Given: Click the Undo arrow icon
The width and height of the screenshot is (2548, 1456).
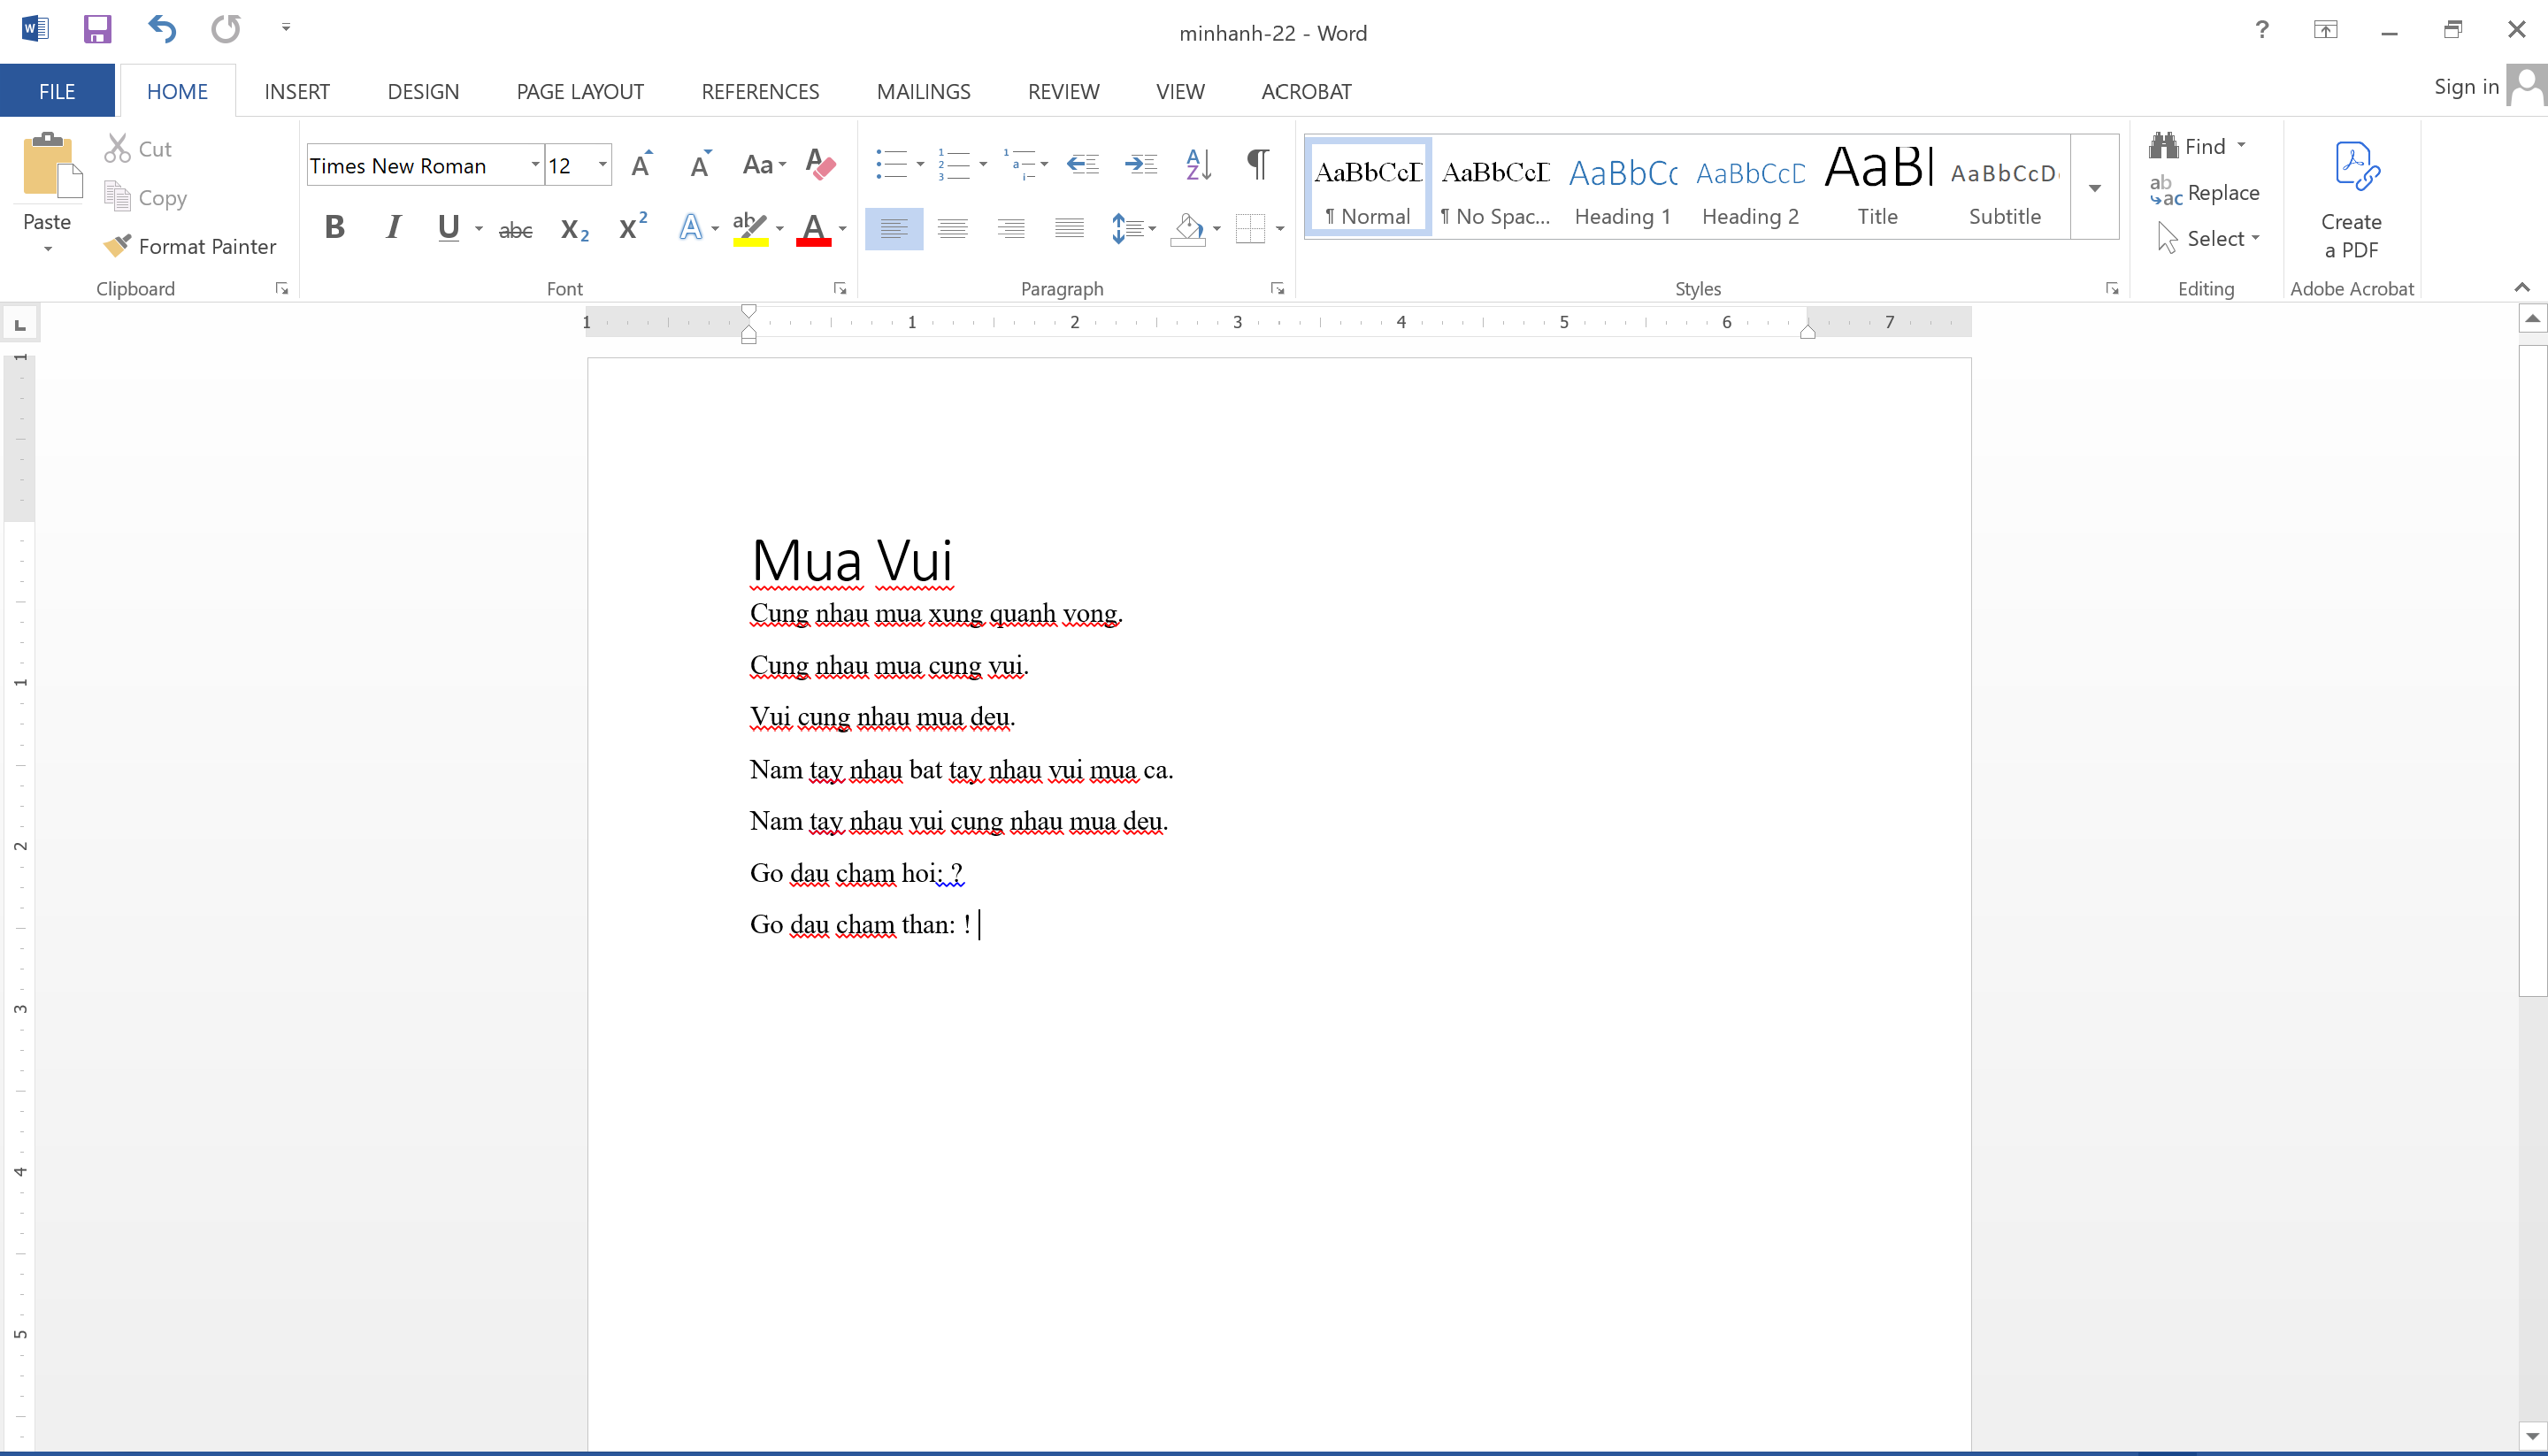Looking at the screenshot, I should [x=161, y=29].
